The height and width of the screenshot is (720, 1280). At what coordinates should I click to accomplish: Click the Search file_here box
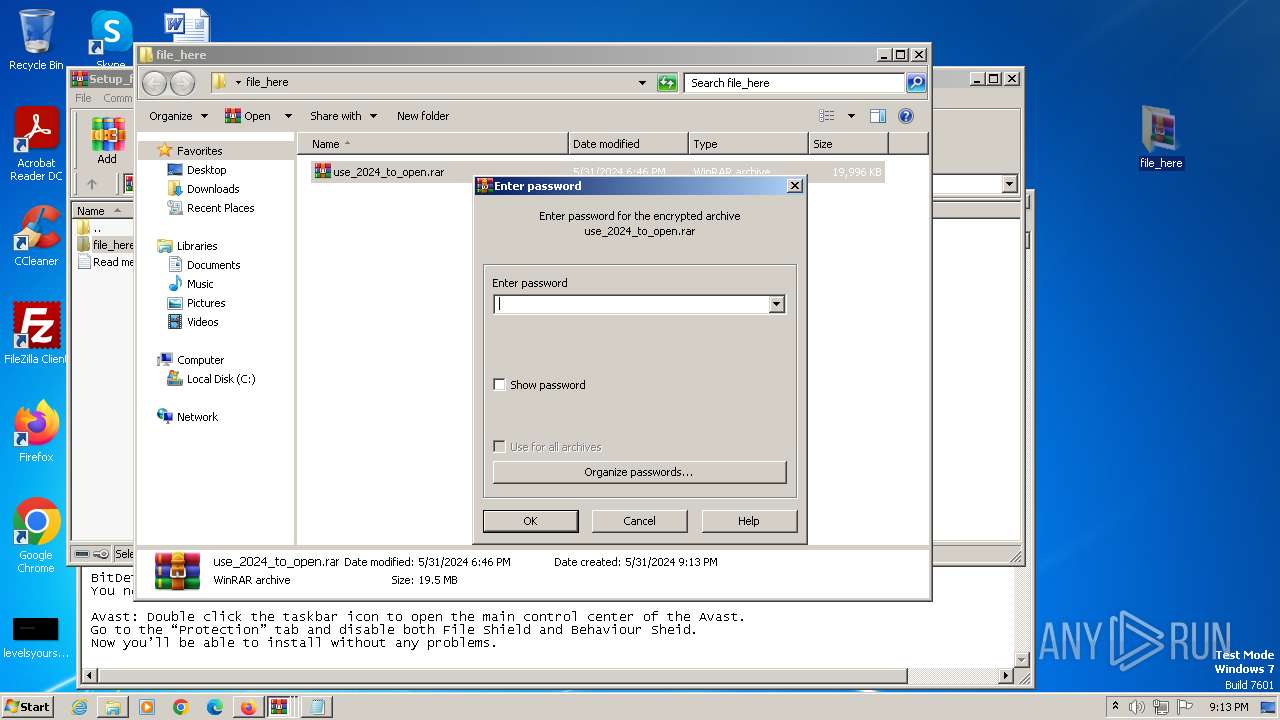[795, 83]
